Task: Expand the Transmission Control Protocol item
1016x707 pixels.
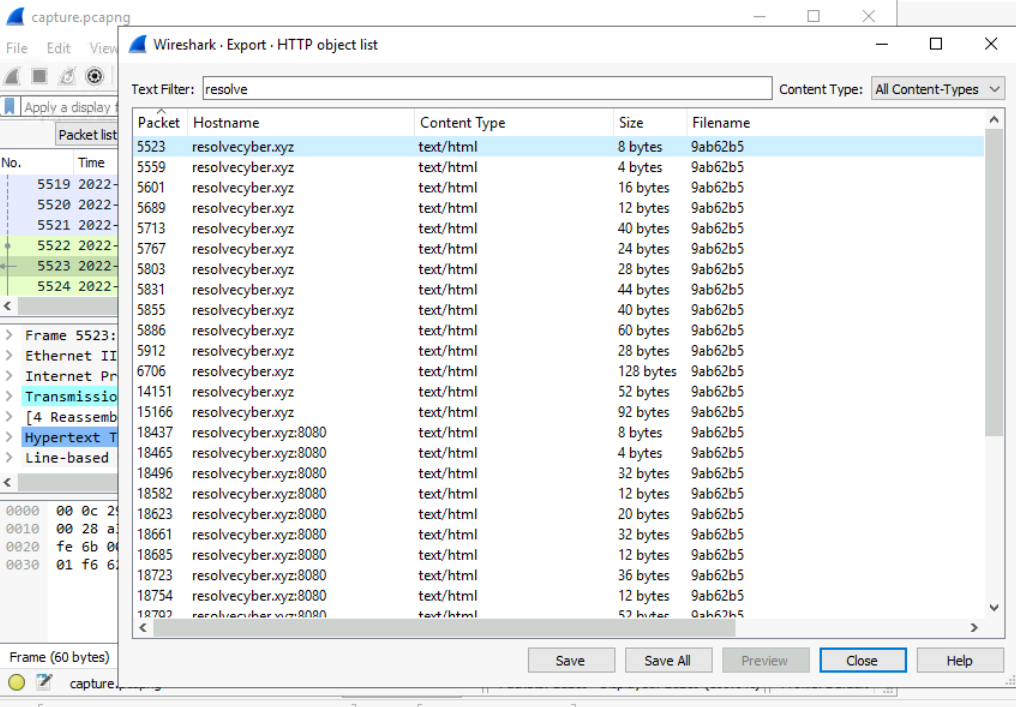Action: 9,397
